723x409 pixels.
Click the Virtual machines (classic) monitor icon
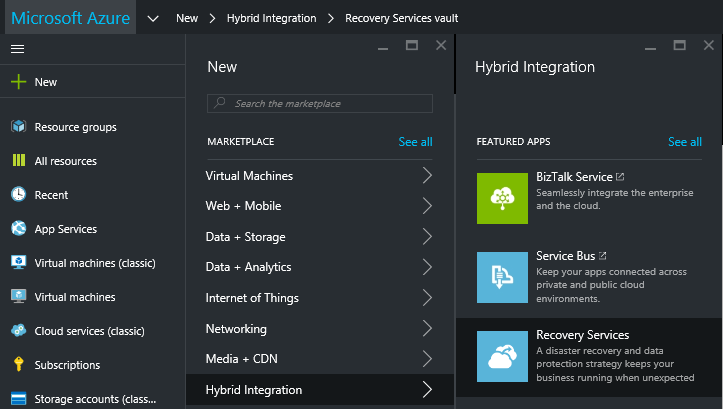[x=18, y=262]
